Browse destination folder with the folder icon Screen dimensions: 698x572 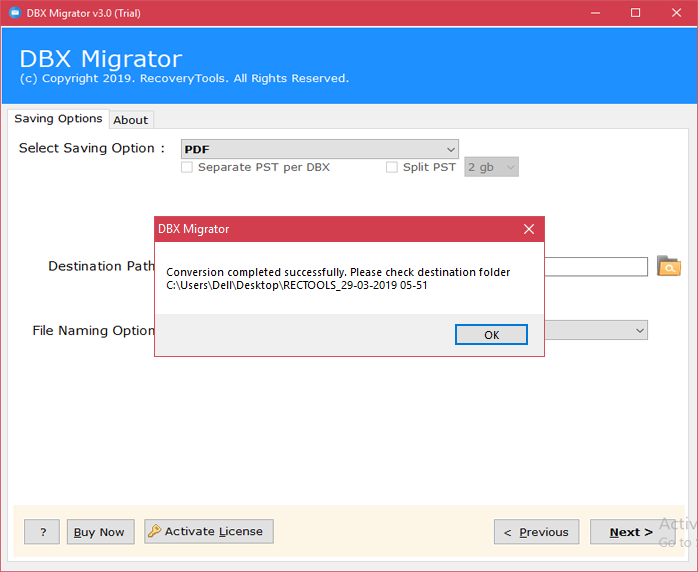coord(669,266)
